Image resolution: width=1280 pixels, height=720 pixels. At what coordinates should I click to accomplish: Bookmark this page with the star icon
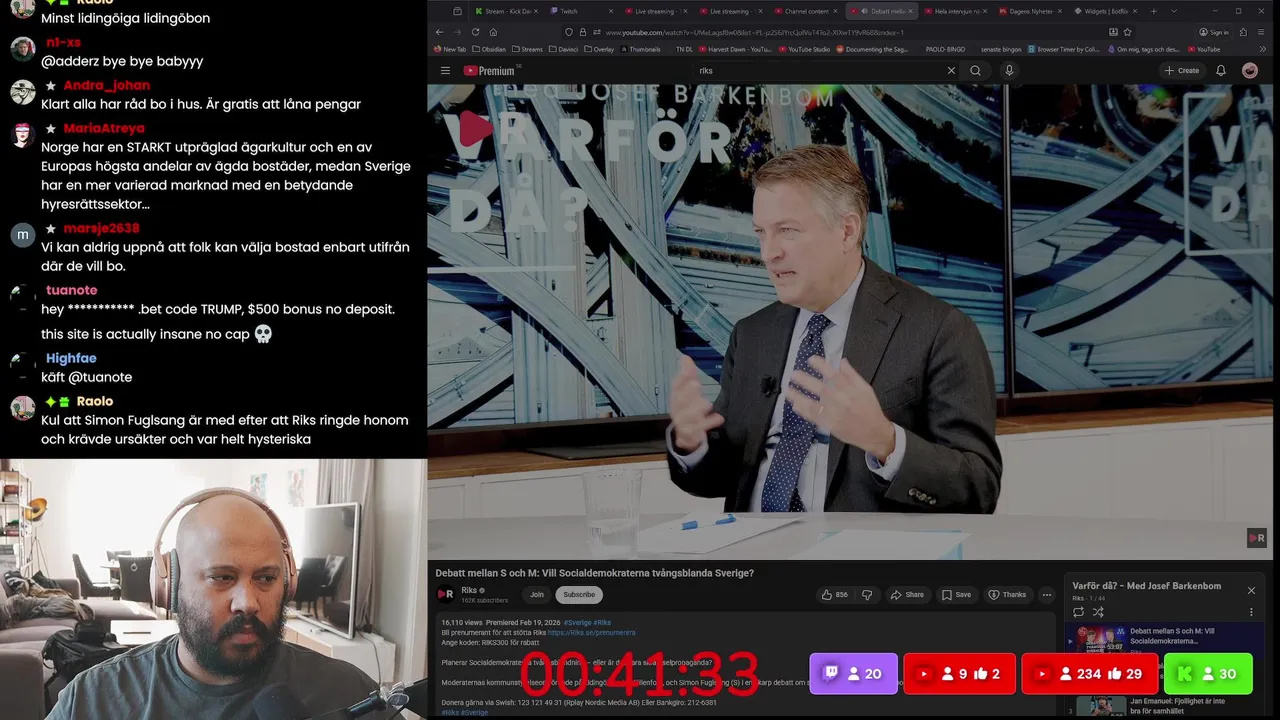1127,32
